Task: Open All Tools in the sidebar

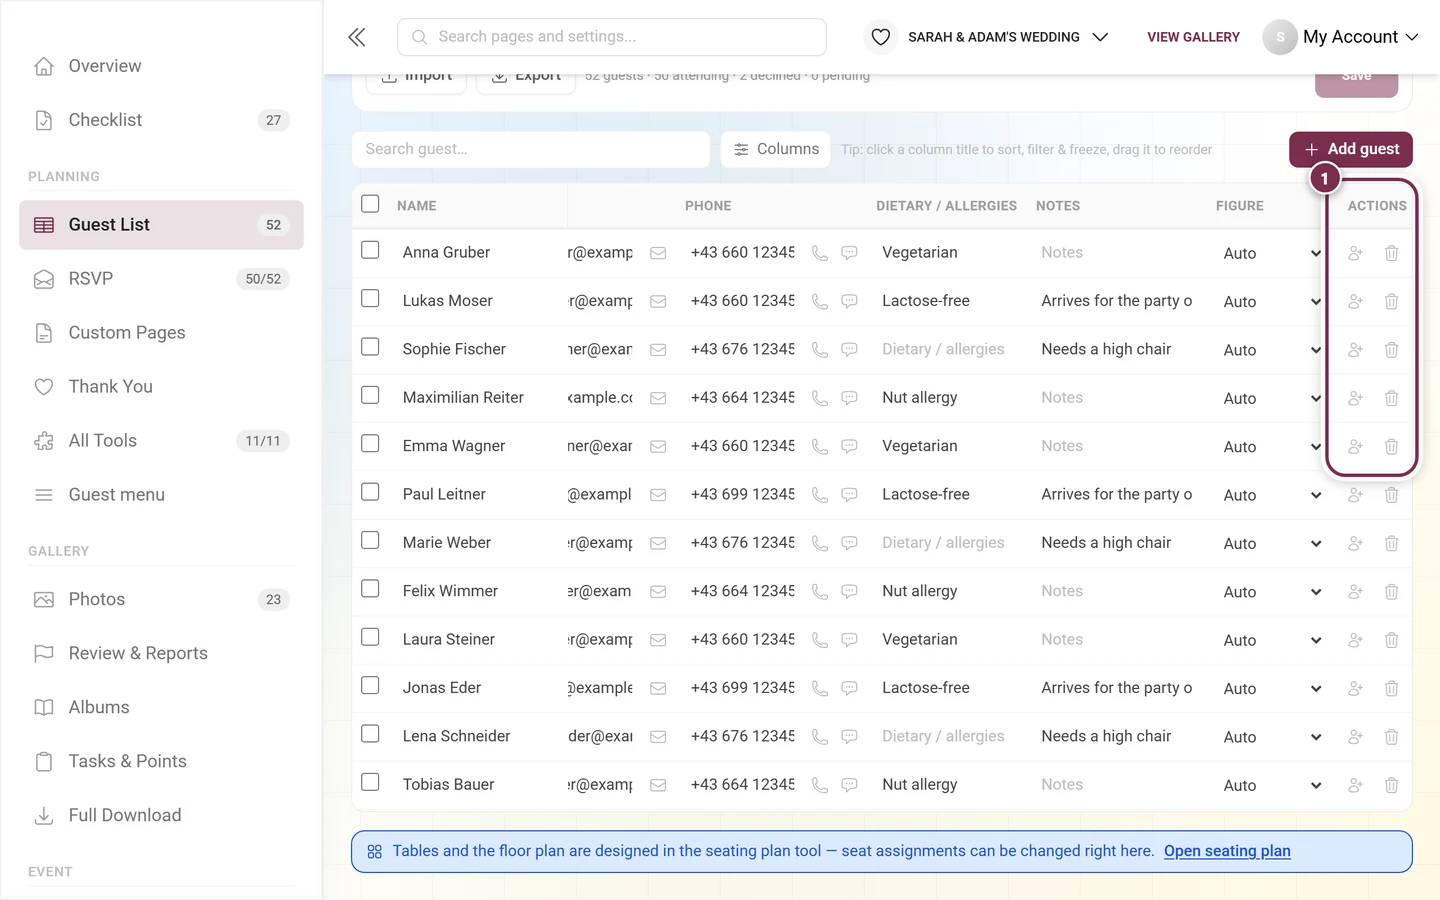Action: [161, 441]
